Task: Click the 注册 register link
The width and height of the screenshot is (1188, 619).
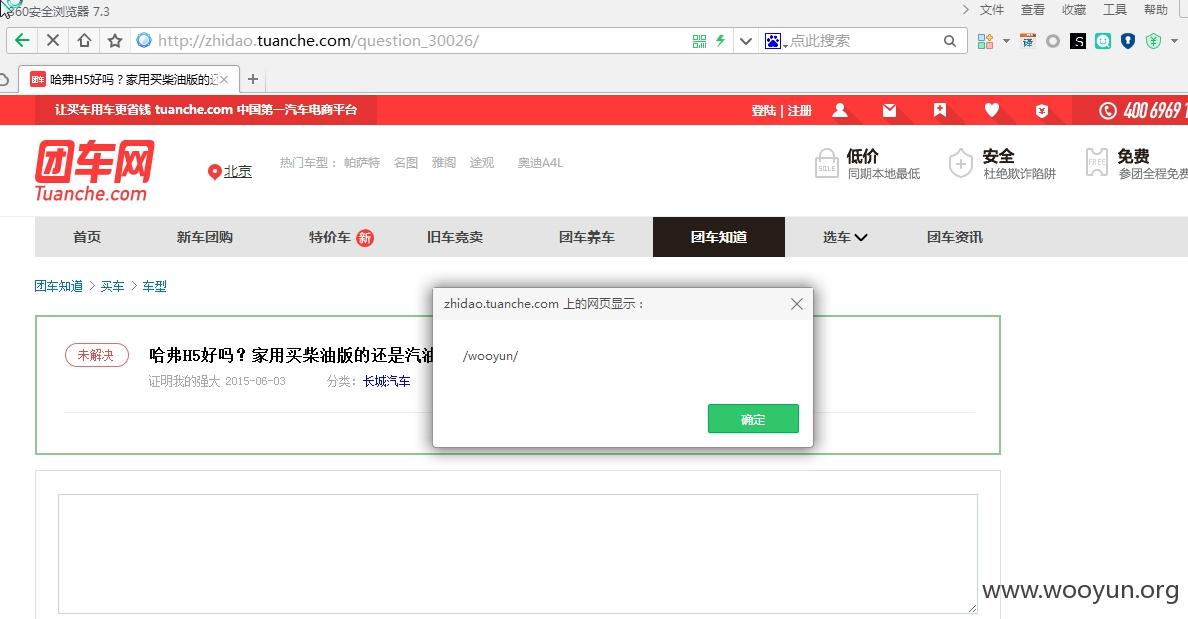Action: [x=799, y=111]
